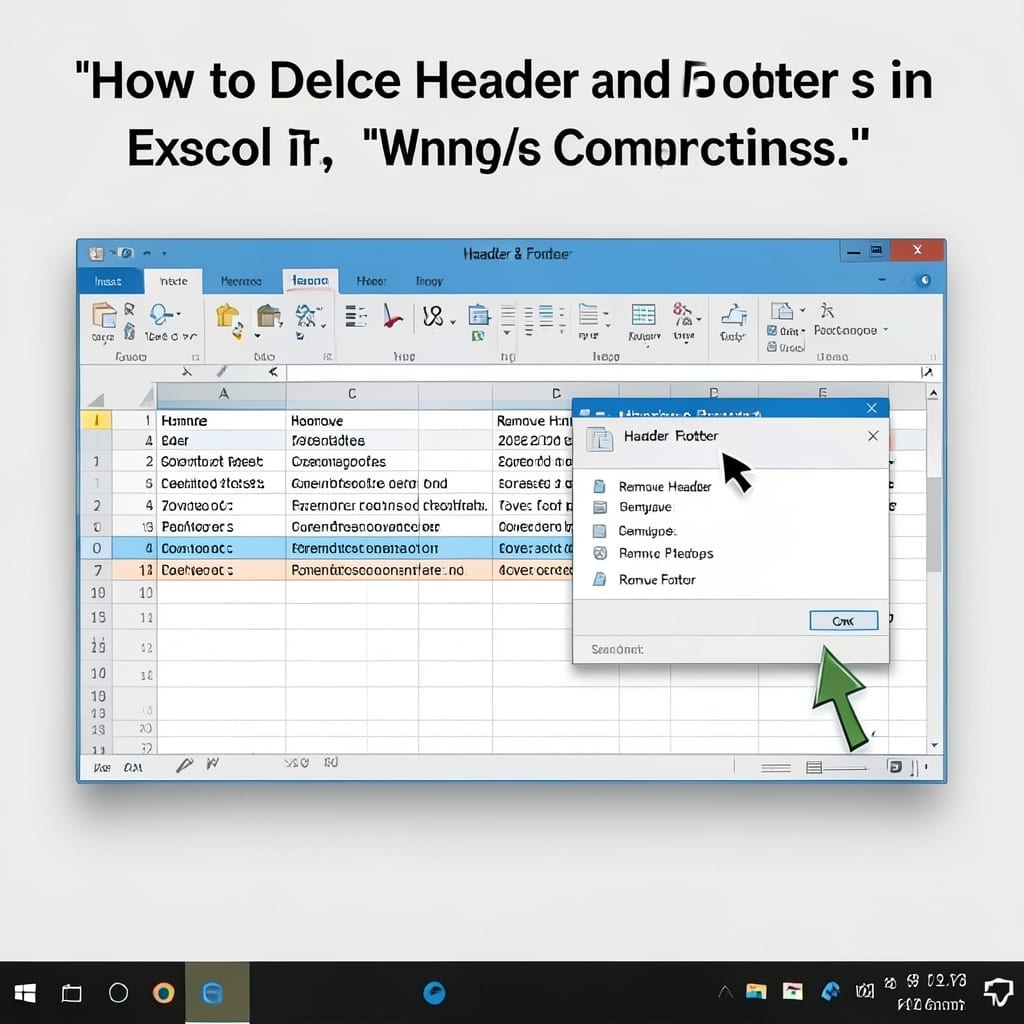The image size is (1024, 1024).
Task: Switch to the Hecmoo ribbon tab
Action: (x=241, y=281)
